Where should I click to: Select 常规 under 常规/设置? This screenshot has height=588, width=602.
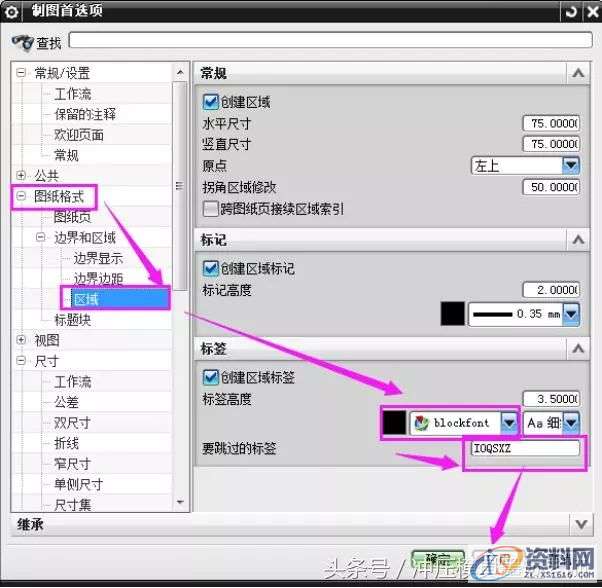coord(66,155)
